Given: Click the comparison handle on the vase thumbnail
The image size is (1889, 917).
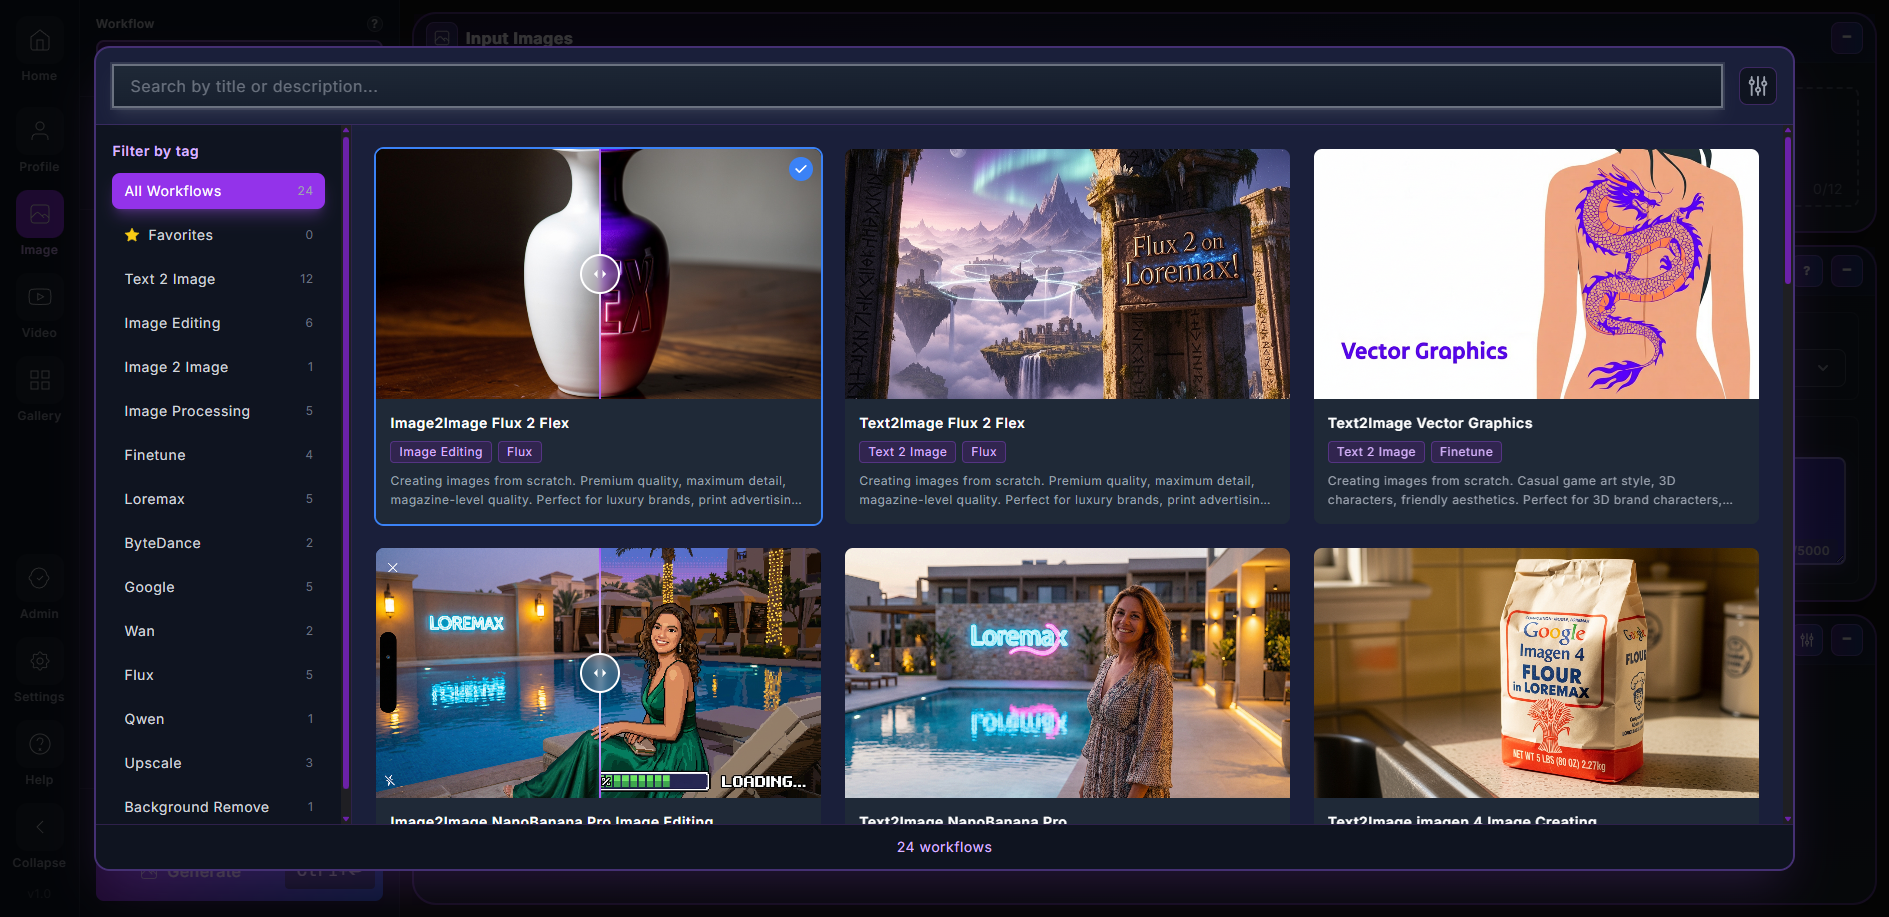Looking at the screenshot, I should tap(600, 274).
